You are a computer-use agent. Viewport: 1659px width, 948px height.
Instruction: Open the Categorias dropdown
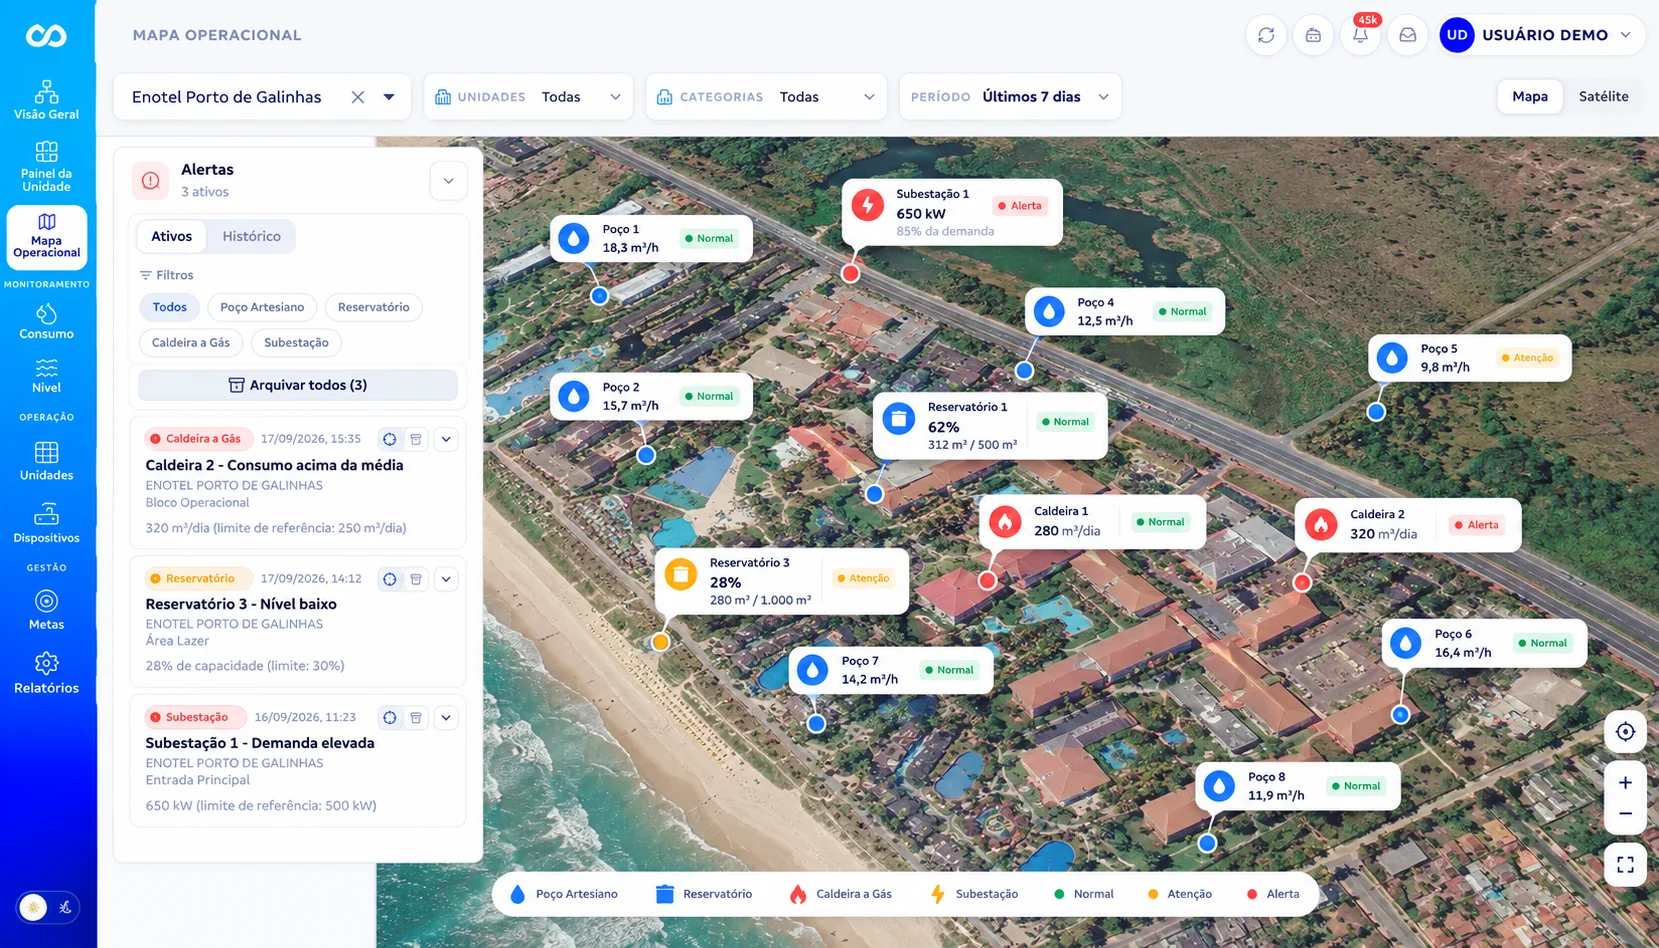click(x=766, y=97)
